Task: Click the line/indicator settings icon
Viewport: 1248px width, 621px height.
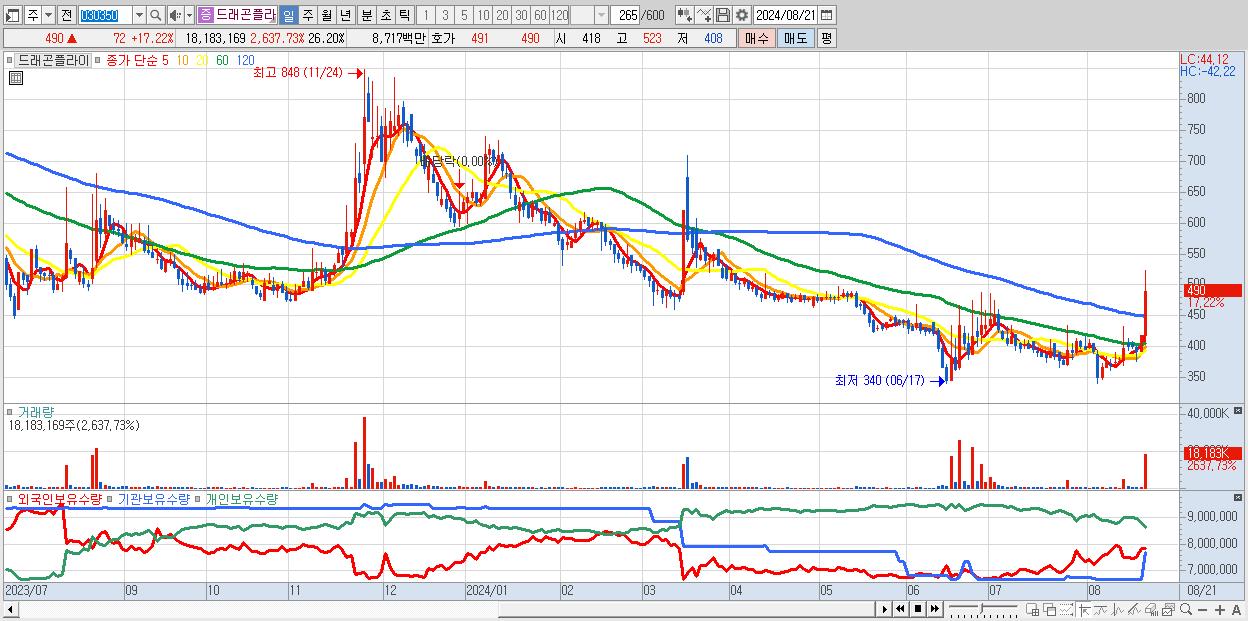Action: click(x=703, y=15)
